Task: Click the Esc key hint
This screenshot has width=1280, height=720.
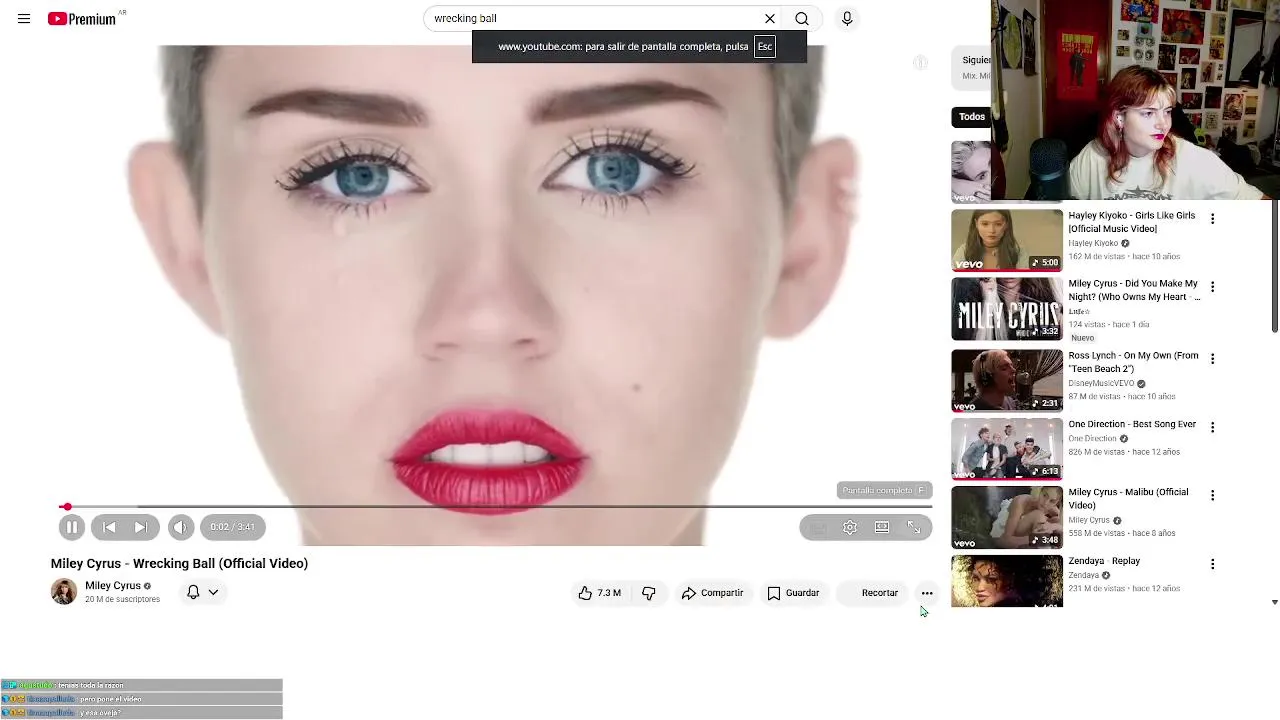Action: coord(765,46)
